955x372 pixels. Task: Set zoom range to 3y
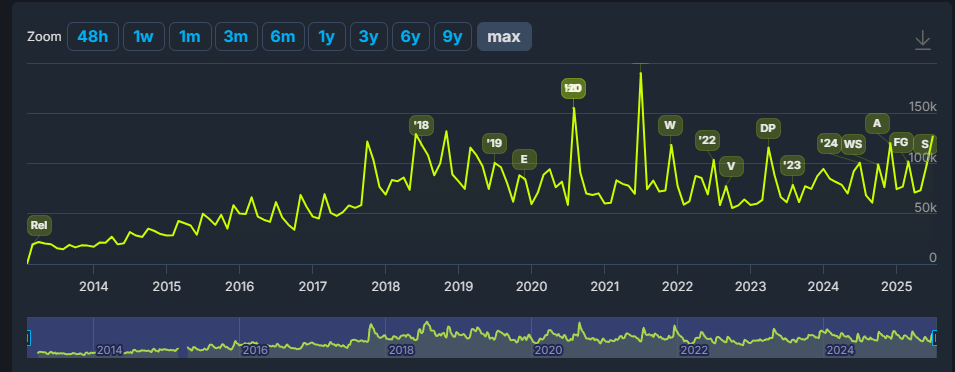368,37
